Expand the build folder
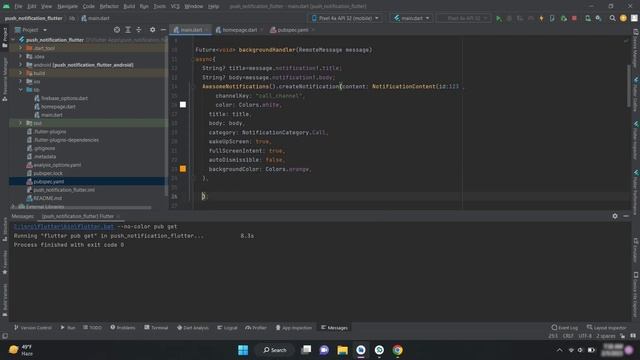The height and width of the screenshot is (360, 640). [20, 73]
